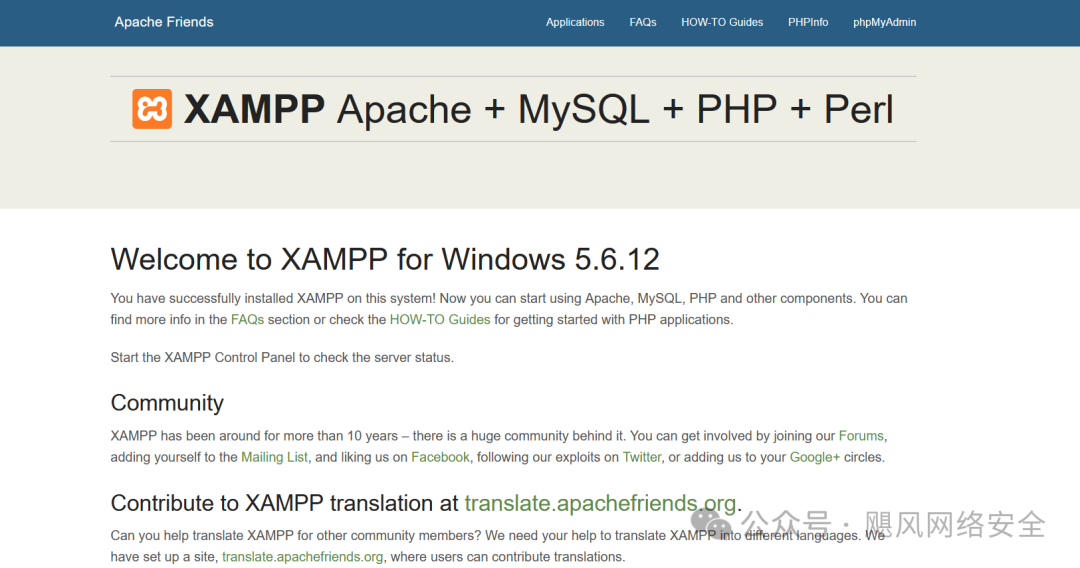Click translate.apachefriends.org in the bottom paragraph
The height and width of the screenshot is (568, 1080).
tap(302, 556)
